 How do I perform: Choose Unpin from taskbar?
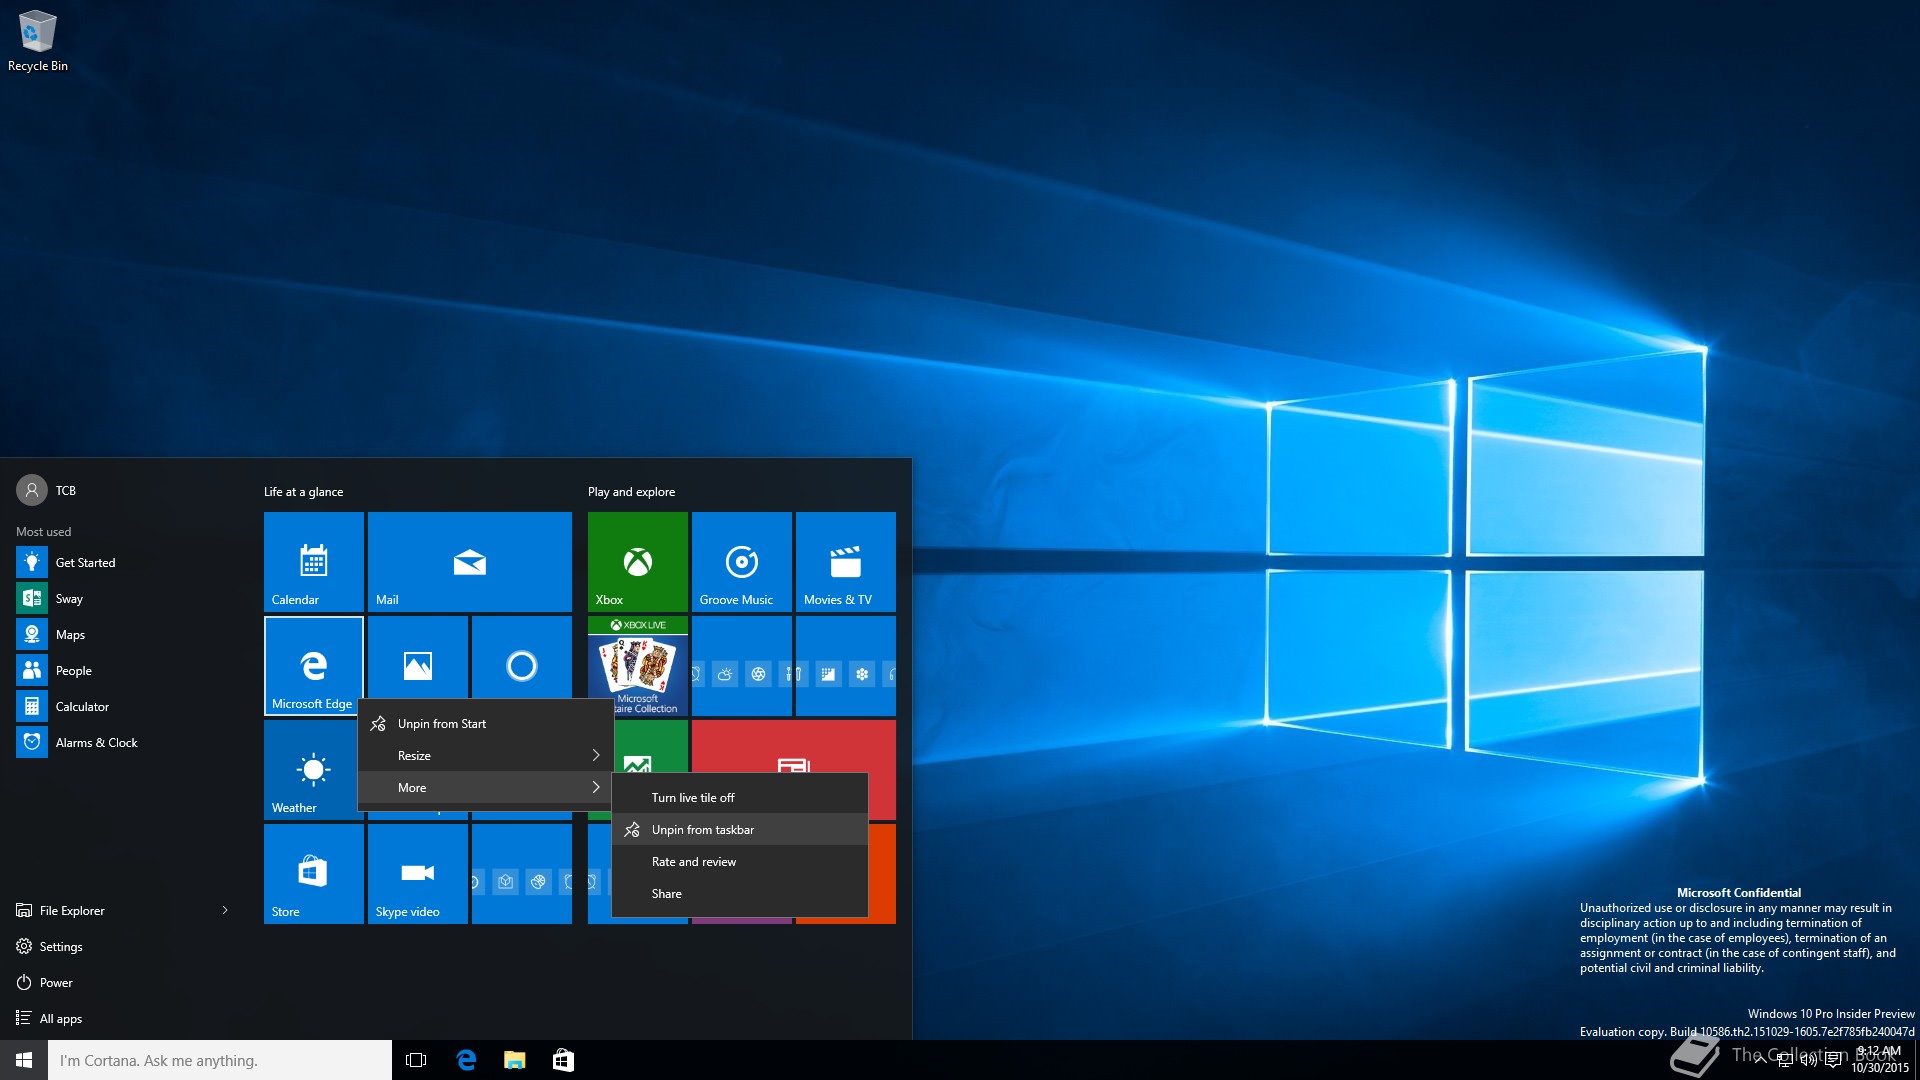pyautogui.click(x=740, y=830)
